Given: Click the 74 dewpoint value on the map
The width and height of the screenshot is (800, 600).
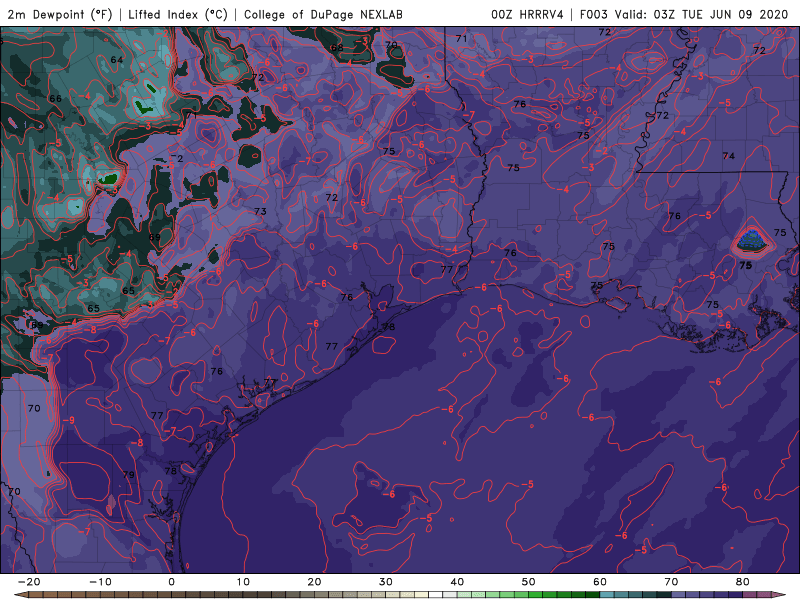Looking at the screenshot, I should (729, 156).
